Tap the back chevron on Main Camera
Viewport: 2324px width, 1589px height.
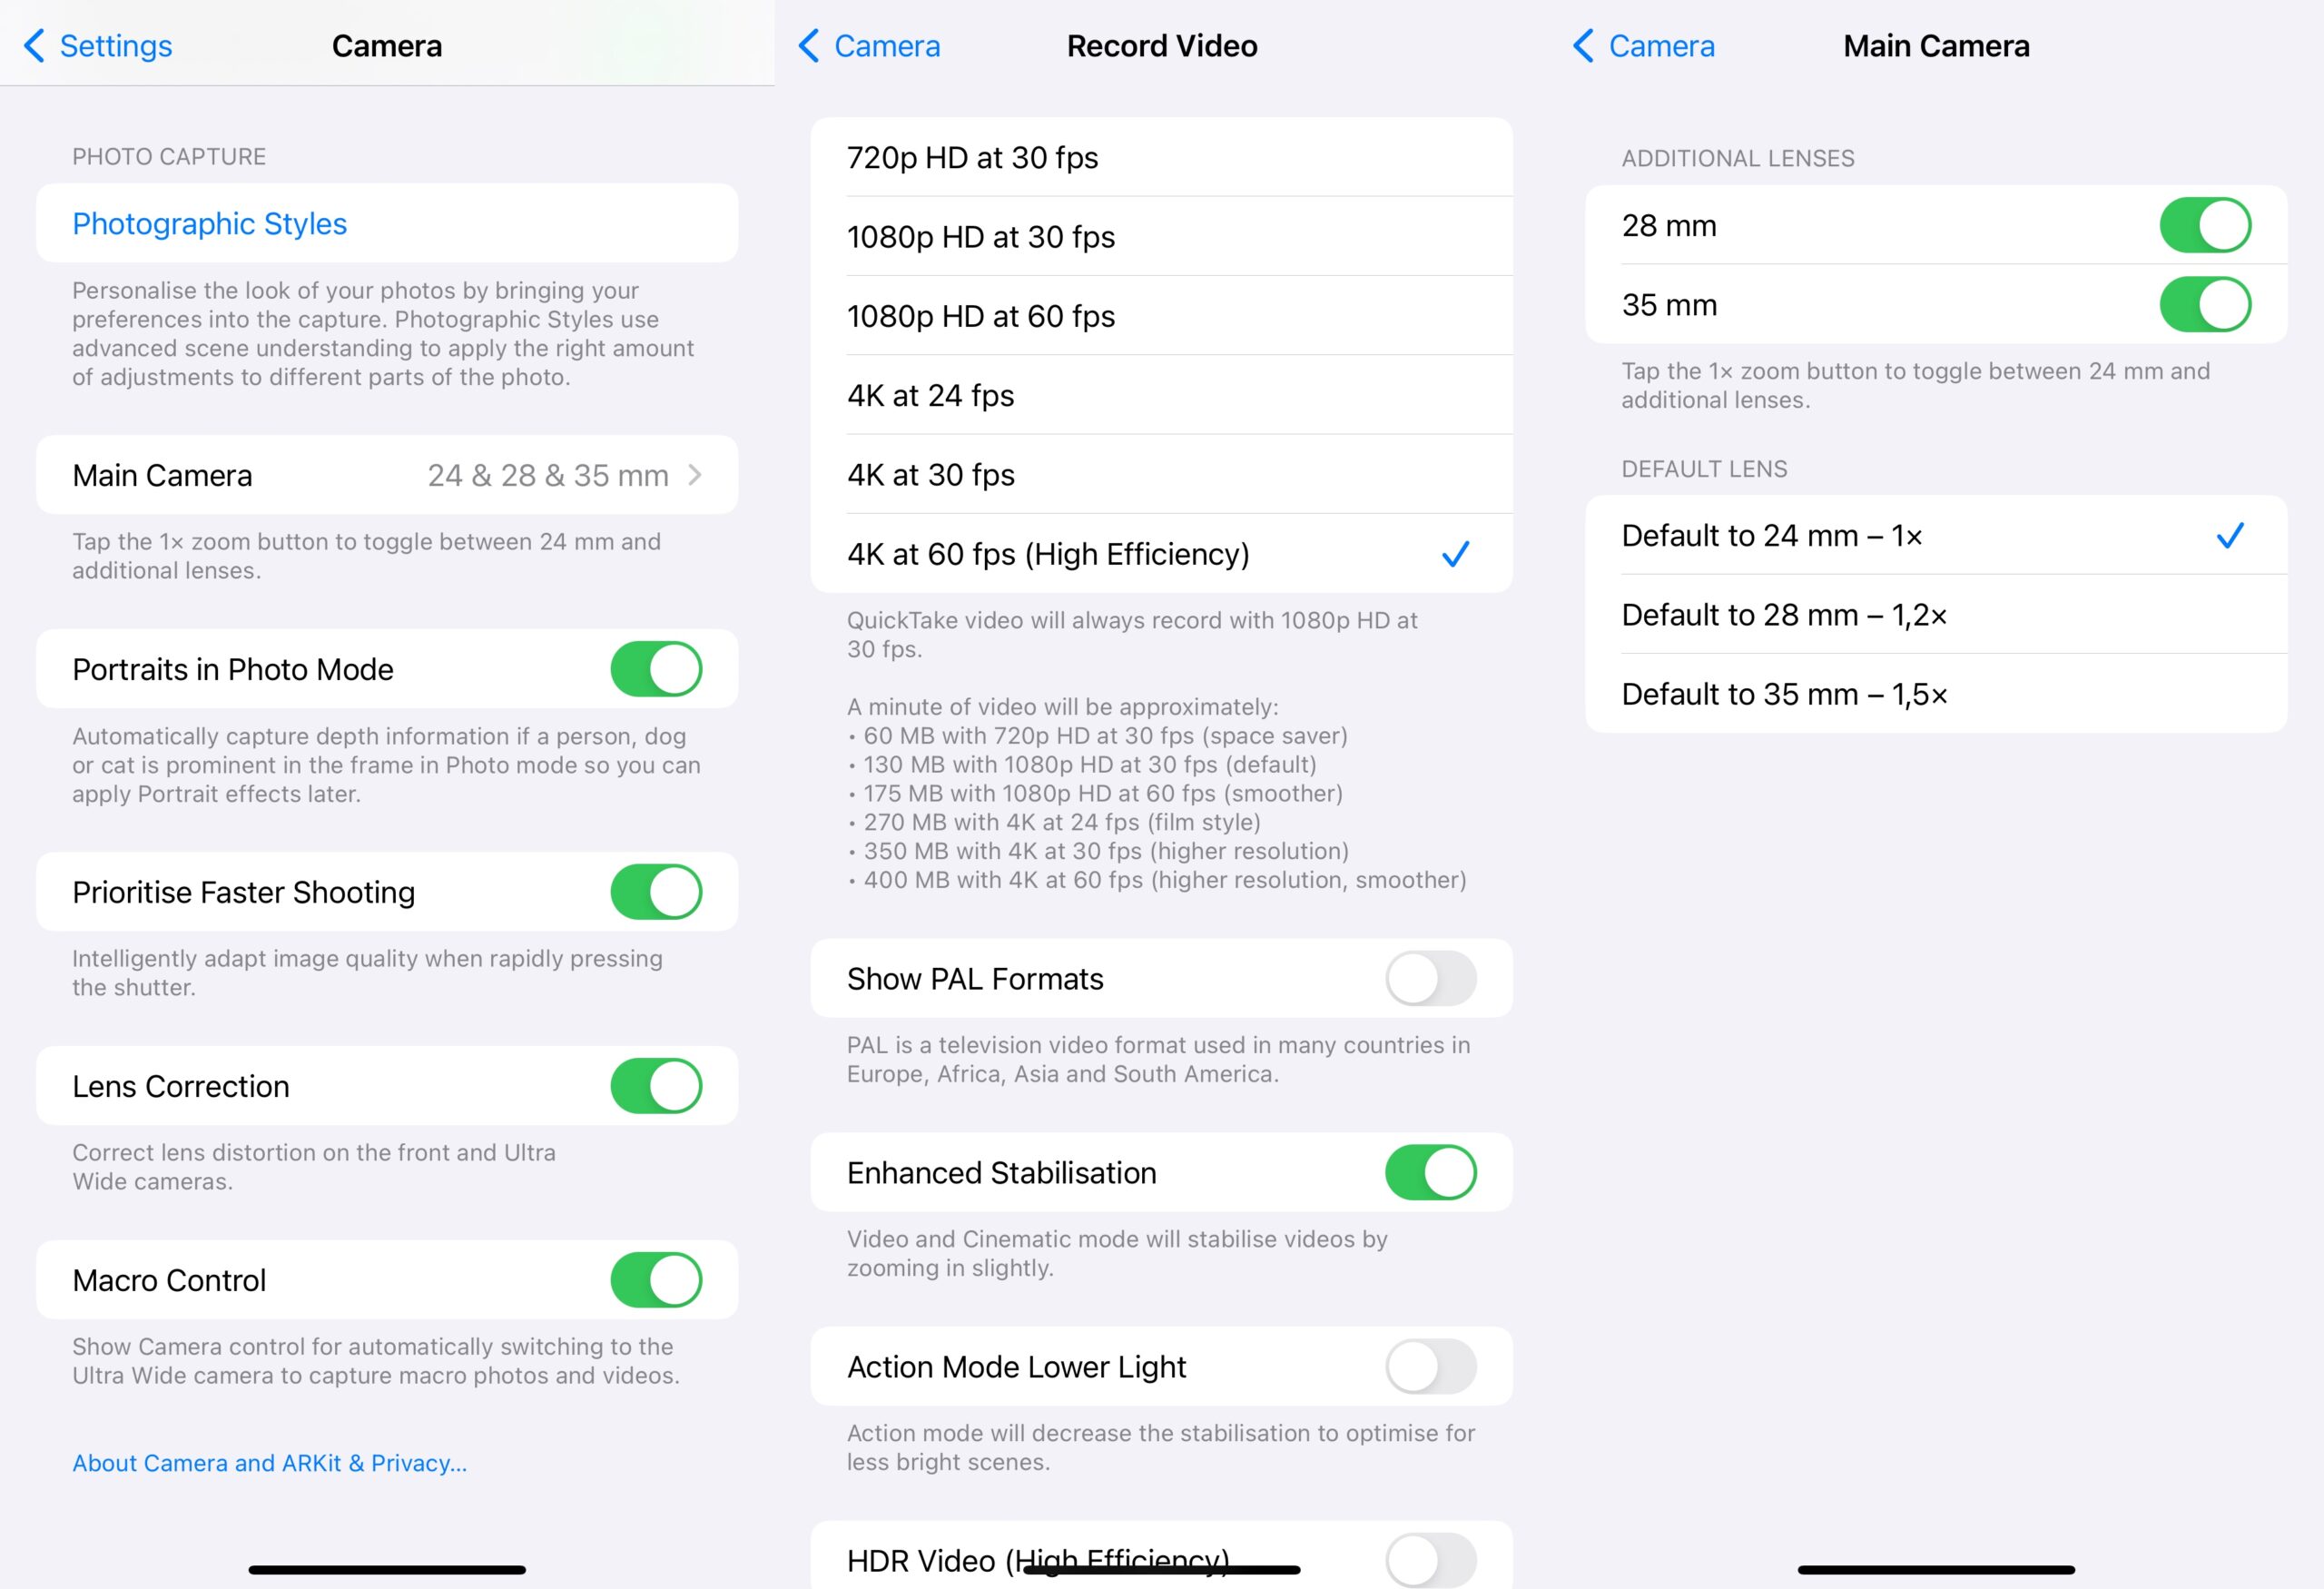1583,46
